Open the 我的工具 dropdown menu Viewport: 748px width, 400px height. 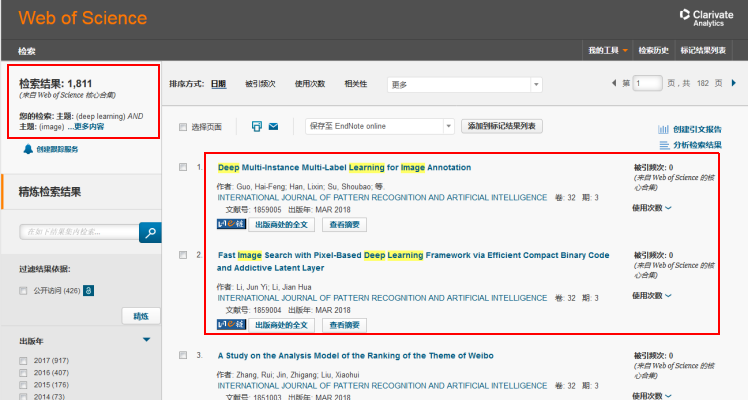(608, 51)
